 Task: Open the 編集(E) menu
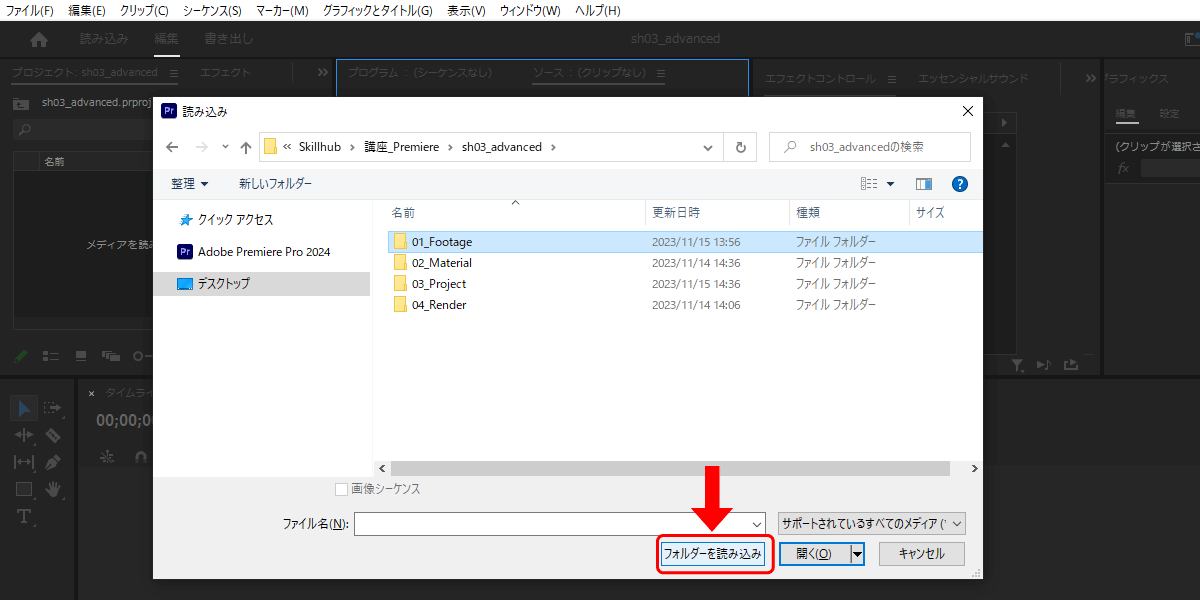[87, 10]
